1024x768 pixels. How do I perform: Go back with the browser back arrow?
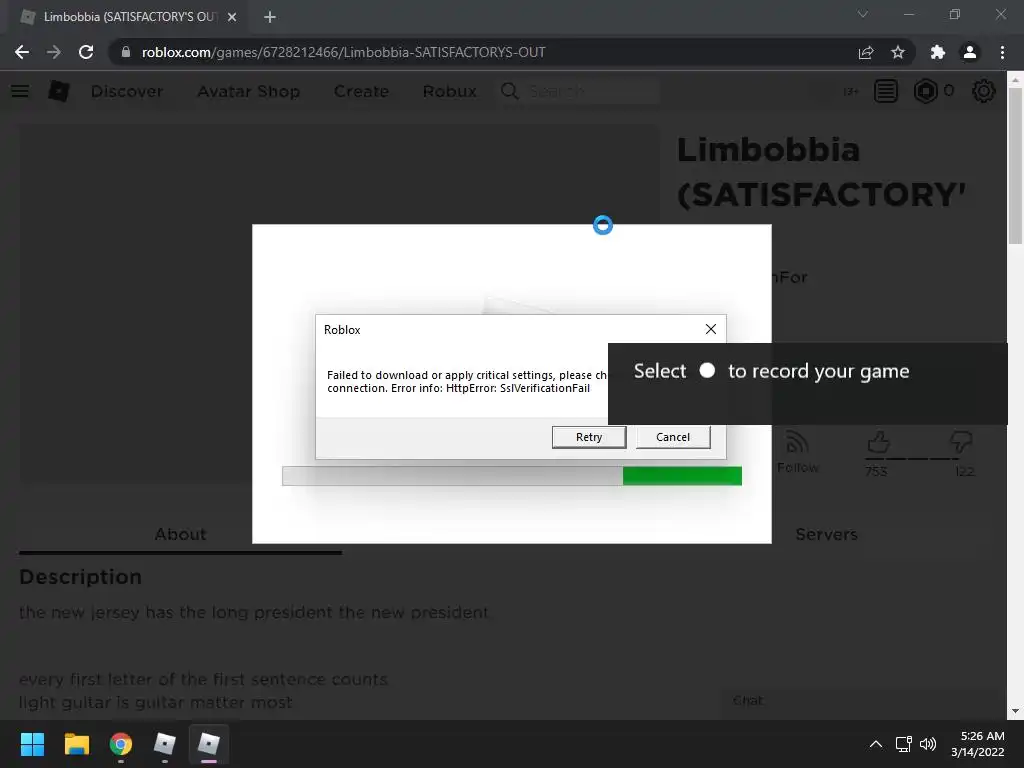click(22, 52)
